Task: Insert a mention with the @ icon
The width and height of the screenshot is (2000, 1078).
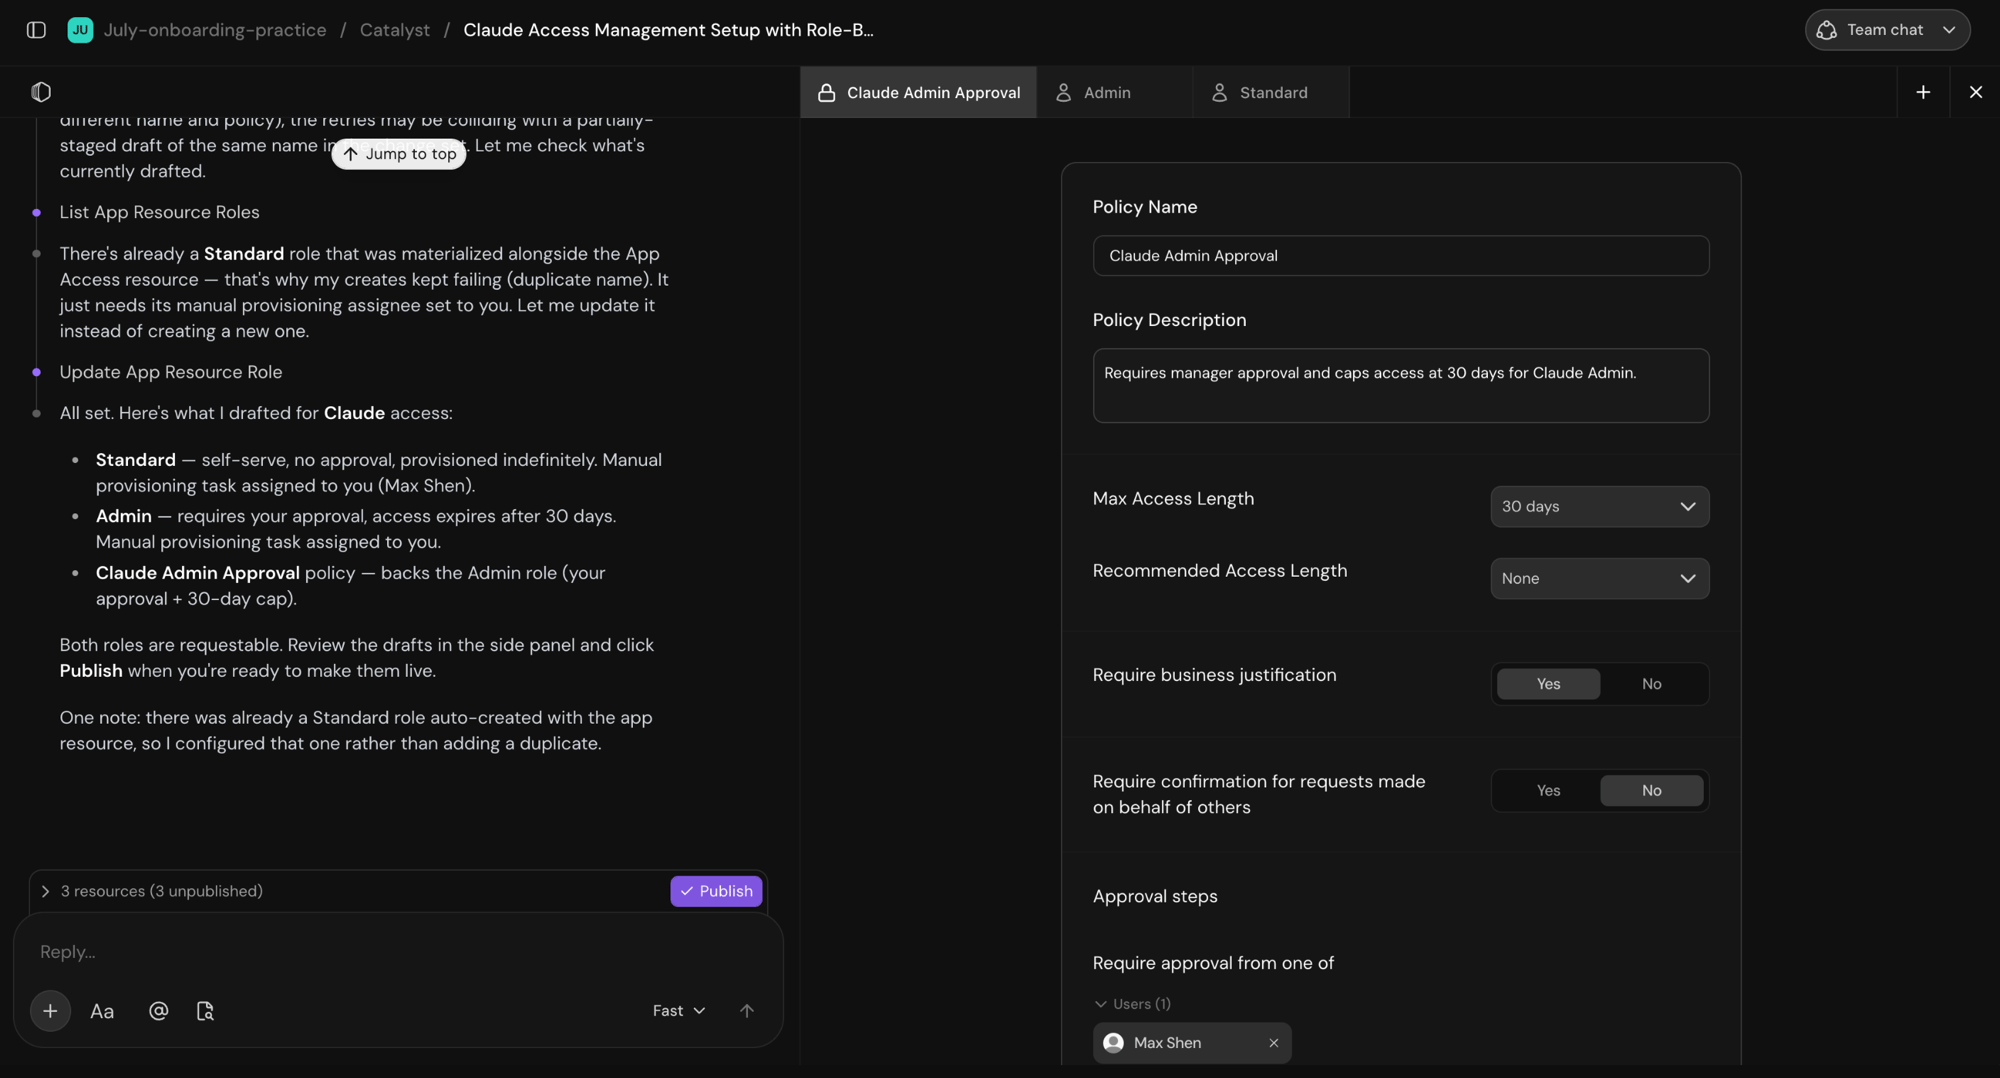Action: [158, 1011]
